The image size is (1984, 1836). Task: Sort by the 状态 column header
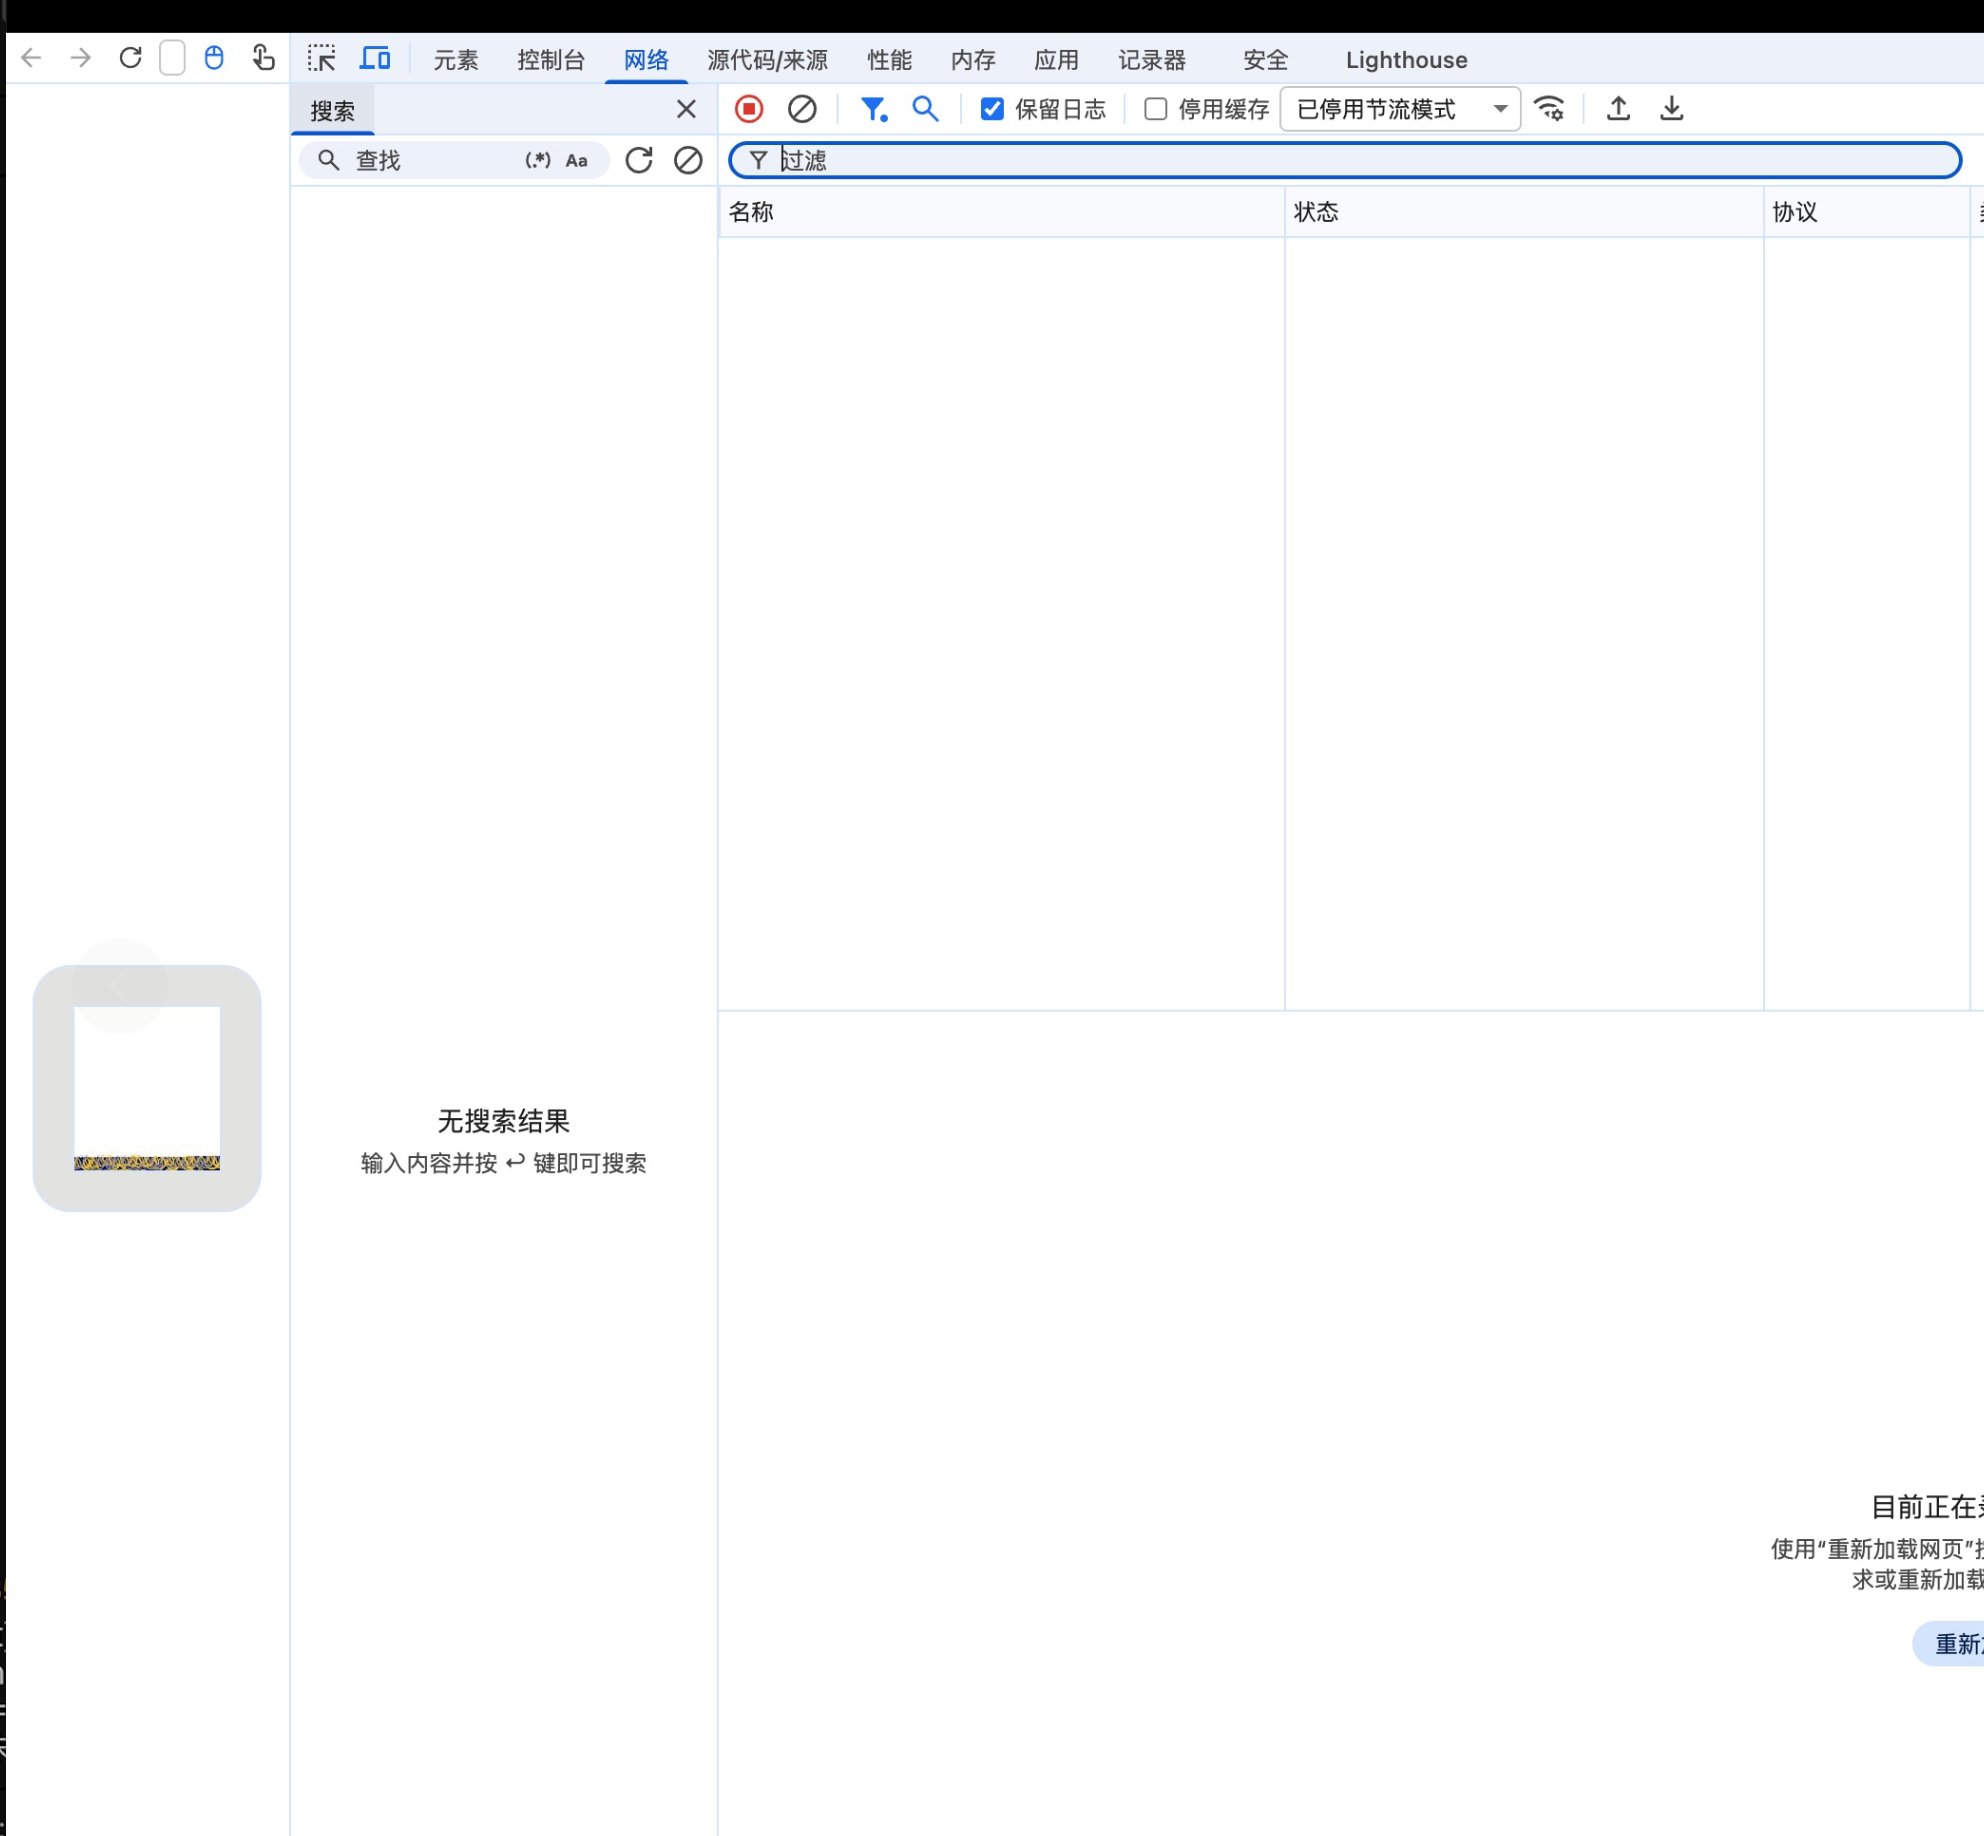1524,212
